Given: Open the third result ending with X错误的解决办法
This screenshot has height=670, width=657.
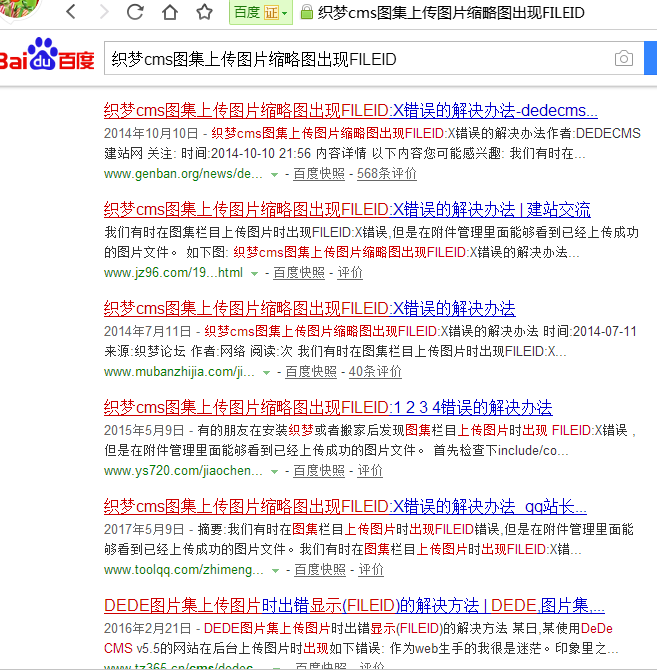Looking at the screenshot, I should [310, 309].
